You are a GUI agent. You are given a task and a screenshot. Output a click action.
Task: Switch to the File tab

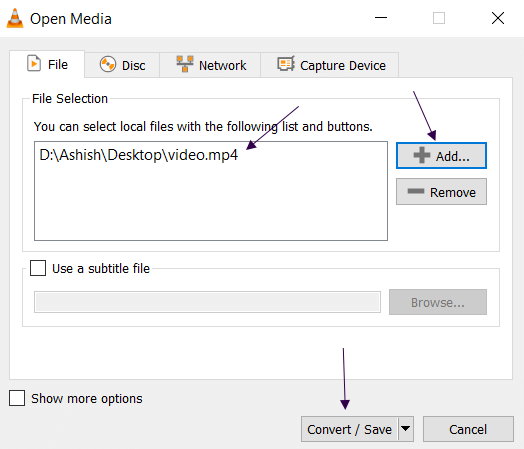click(47, 64)
